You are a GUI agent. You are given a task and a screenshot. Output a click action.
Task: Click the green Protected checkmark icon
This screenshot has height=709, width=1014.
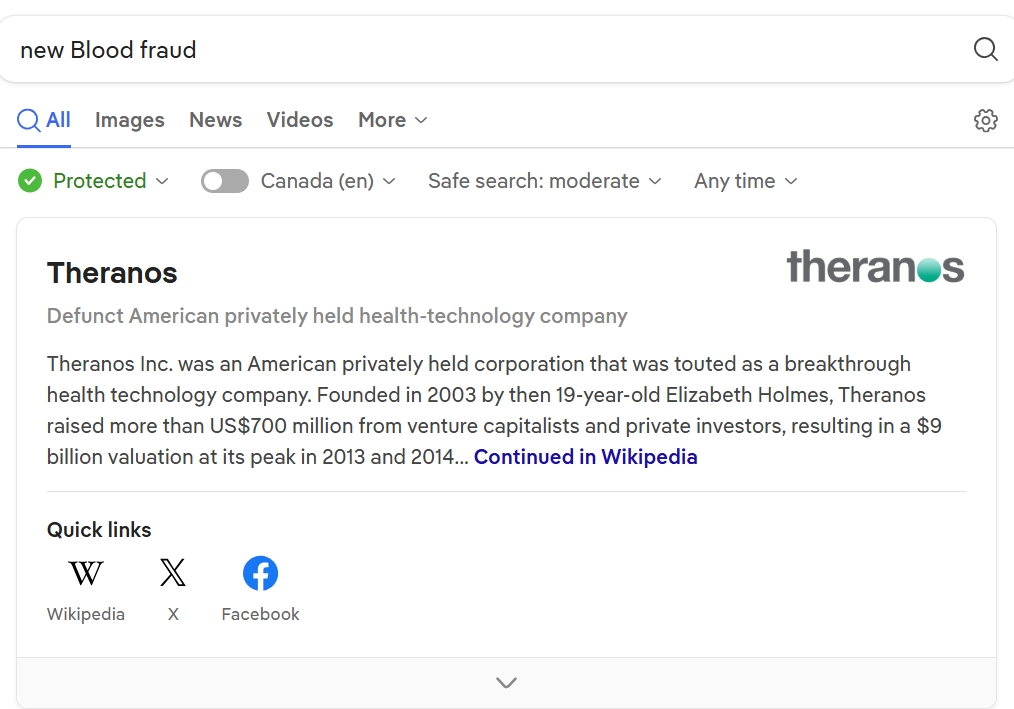point(30,181)
